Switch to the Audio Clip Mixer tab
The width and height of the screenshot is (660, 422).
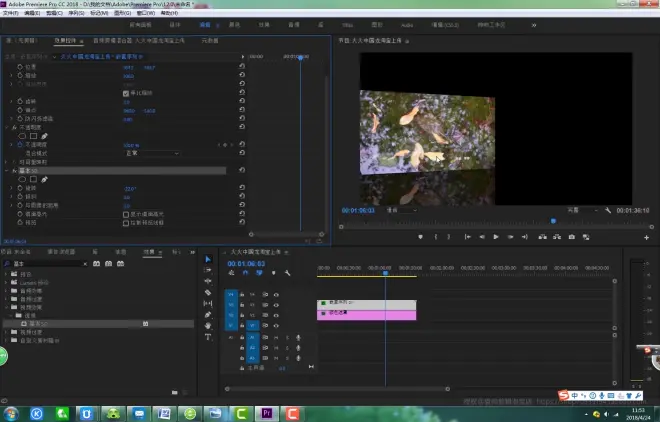(138, 40)
